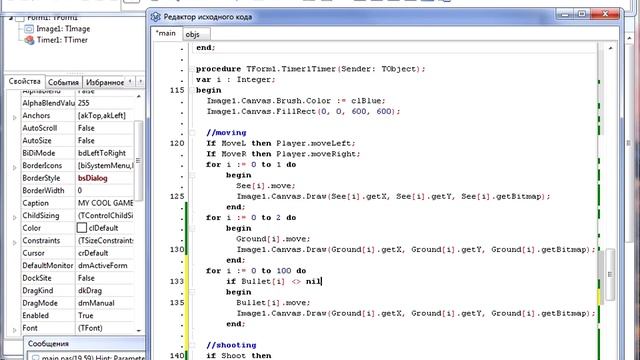Toggle fold at begin after Bullet nil check
Screen dimensions: 640x360
pyautogui.click(x=192, y=292)
